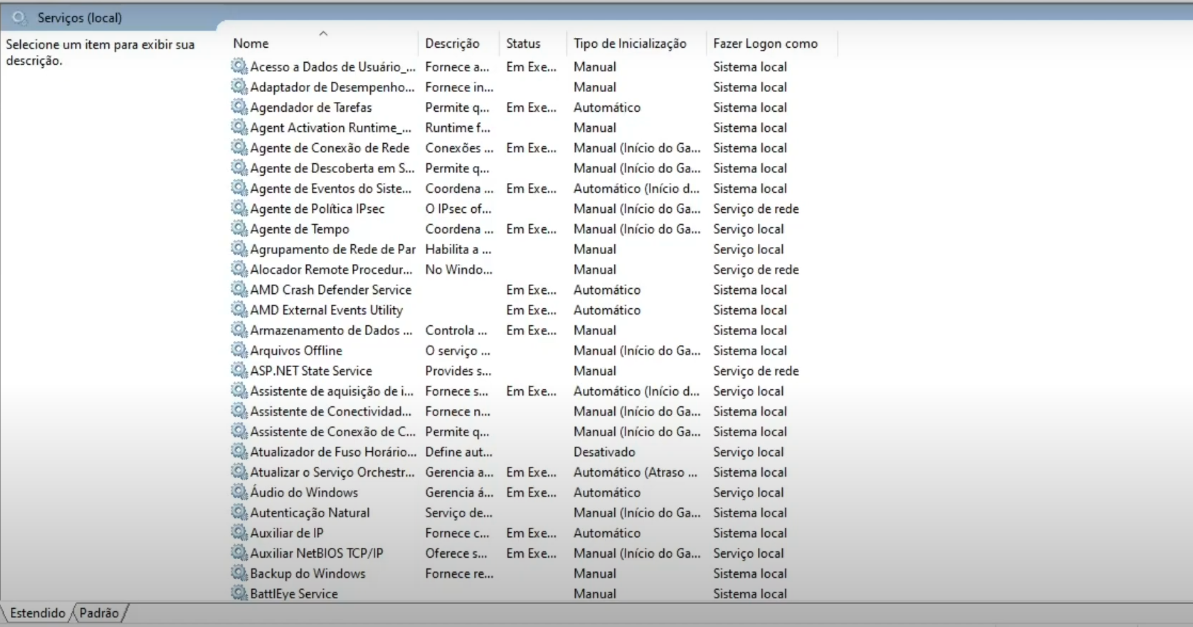Click gear icon of Arquivos Offline
This screenshot has height=627, width=1193.
click(239, 351)
